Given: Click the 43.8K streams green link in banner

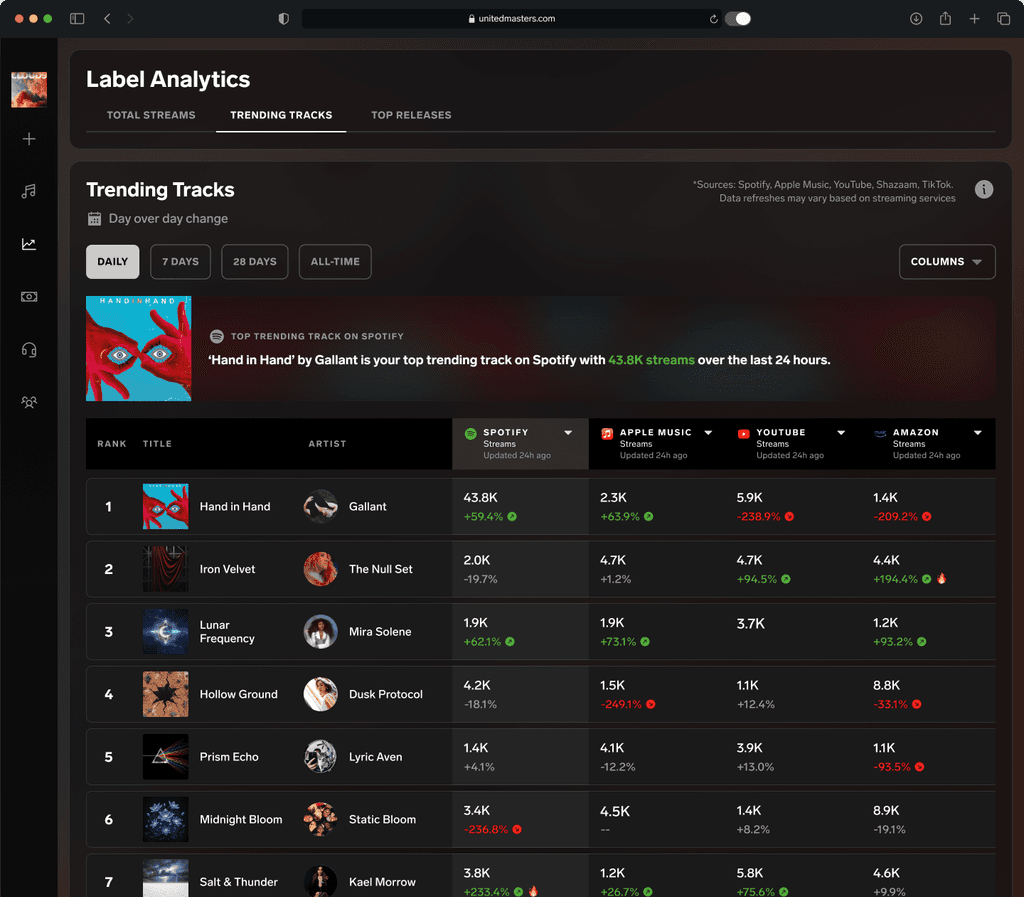Looking at the screenshot, I should [651, 360].
